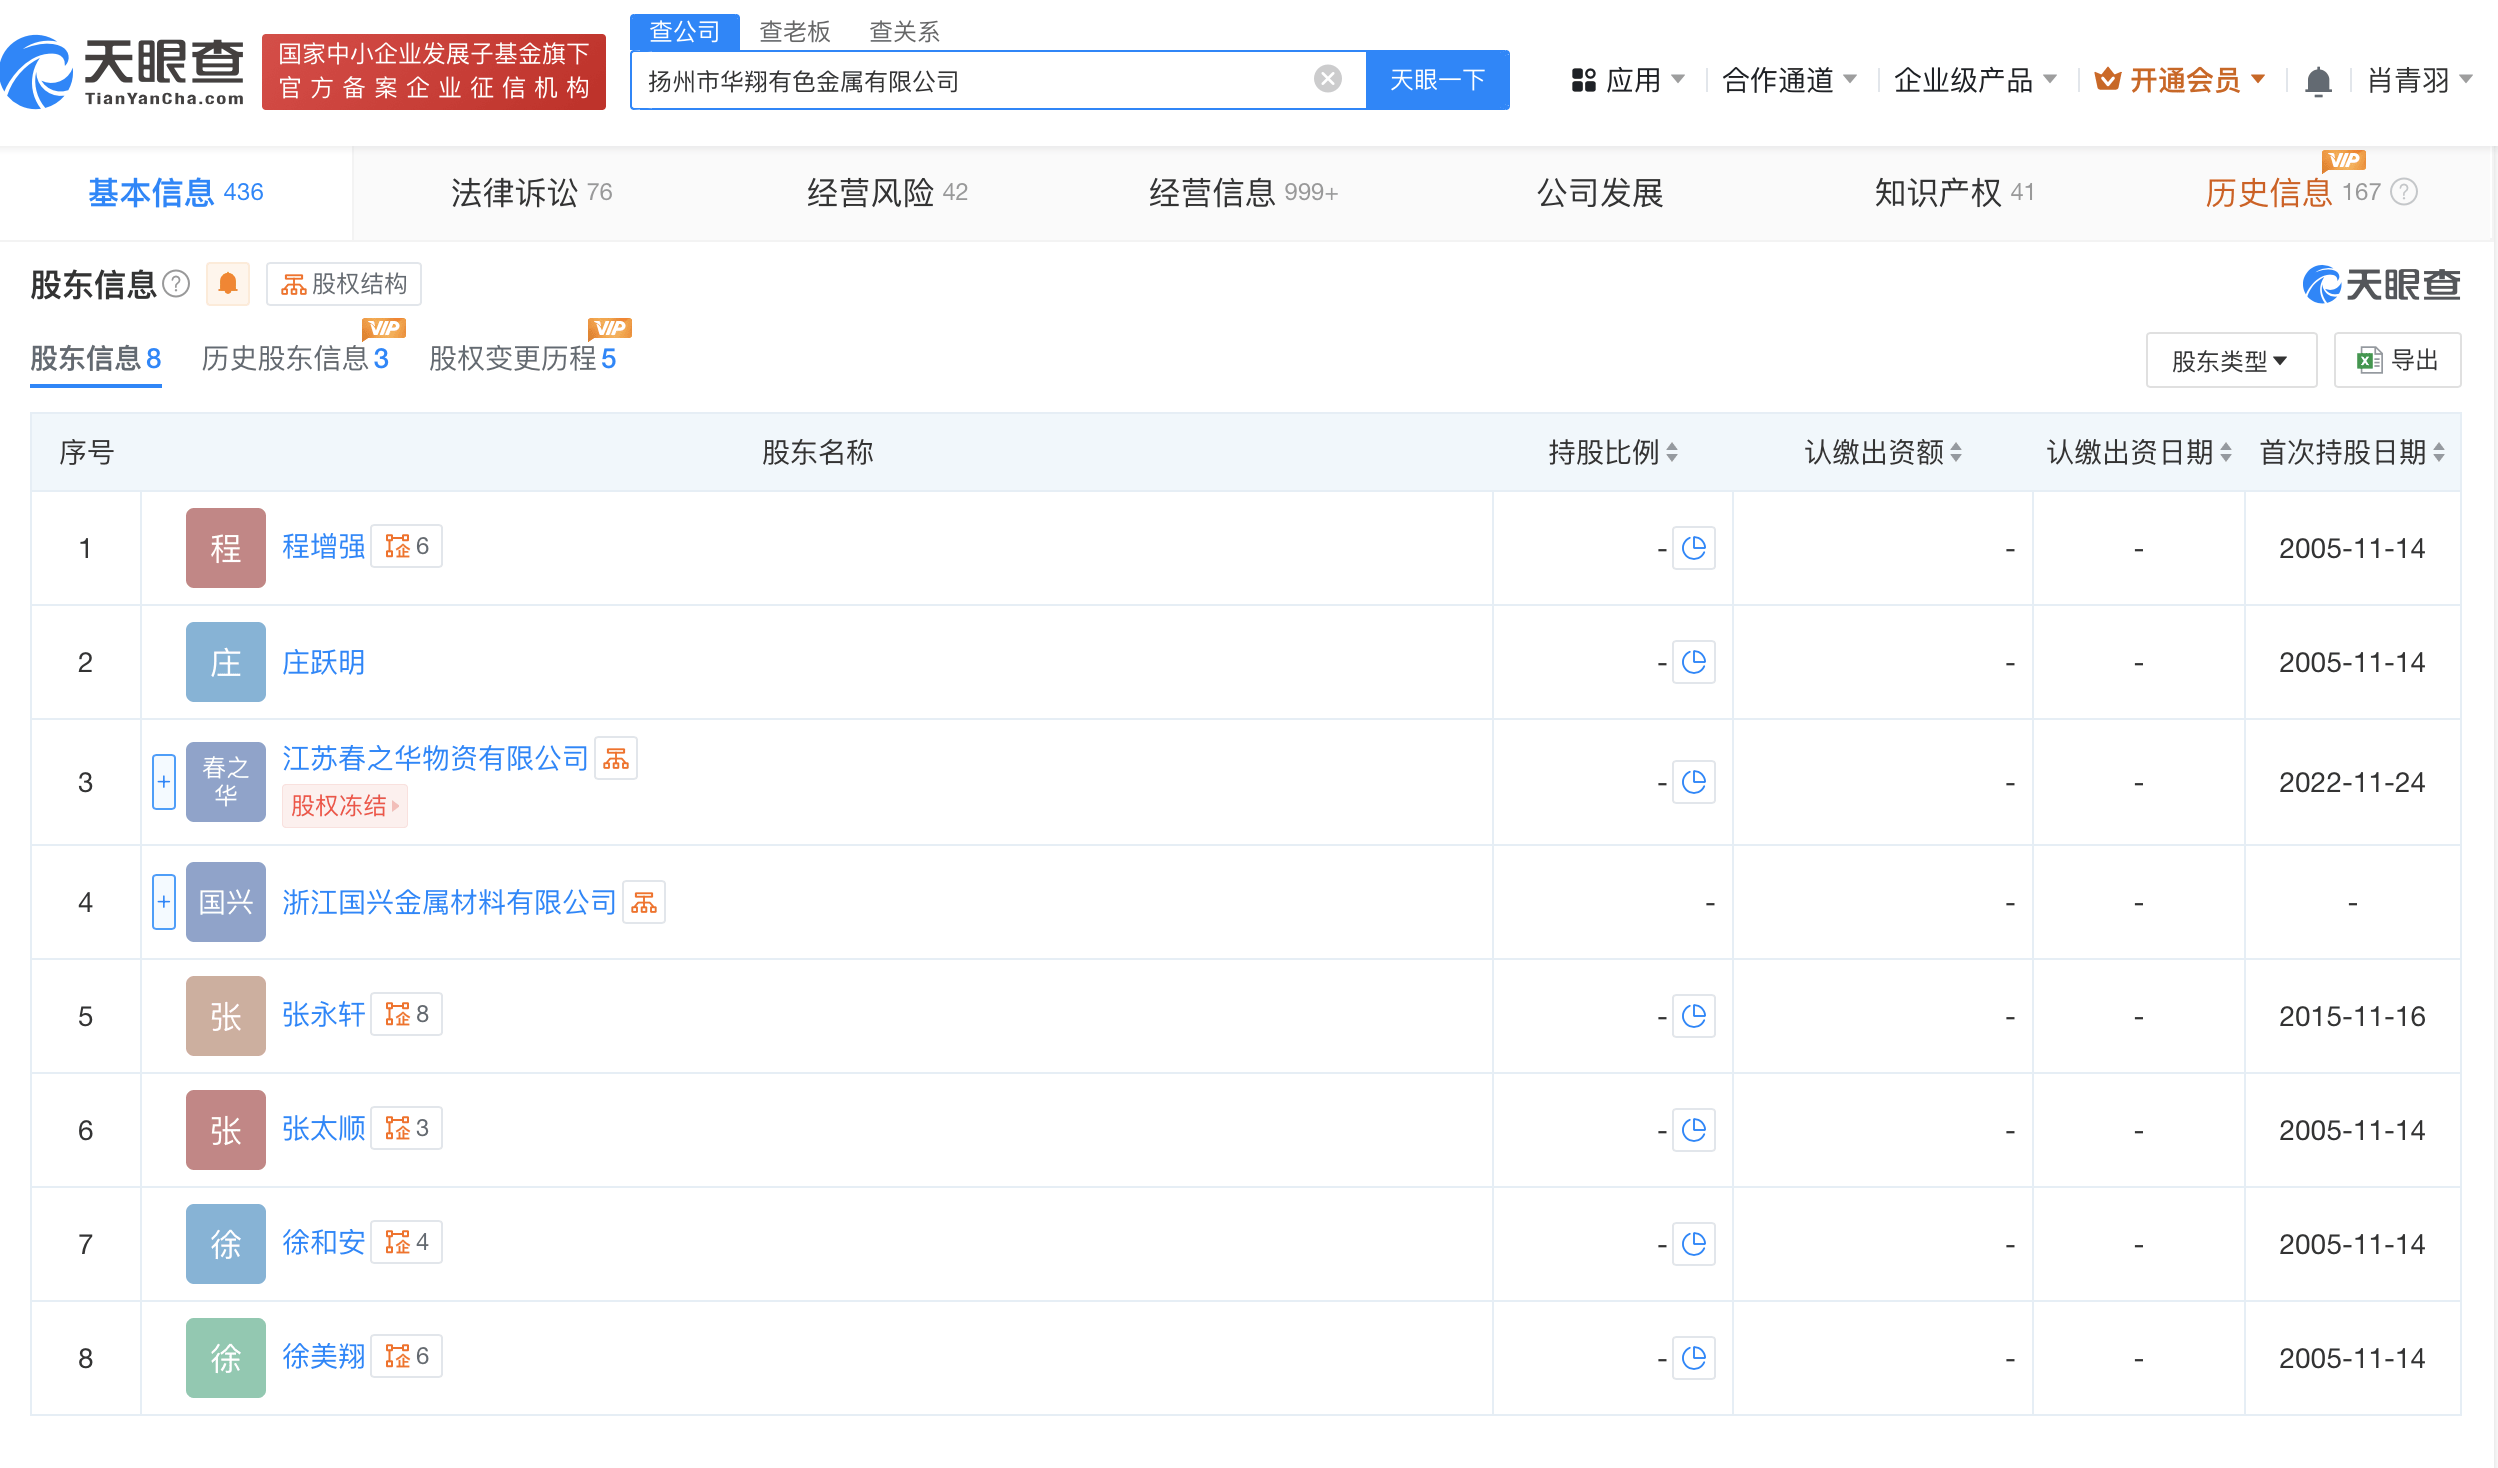The height and width of the screenshot is (1468, 2498).
Task: Open the 股东类型 dropdown filter
Action: (2231, 360)
